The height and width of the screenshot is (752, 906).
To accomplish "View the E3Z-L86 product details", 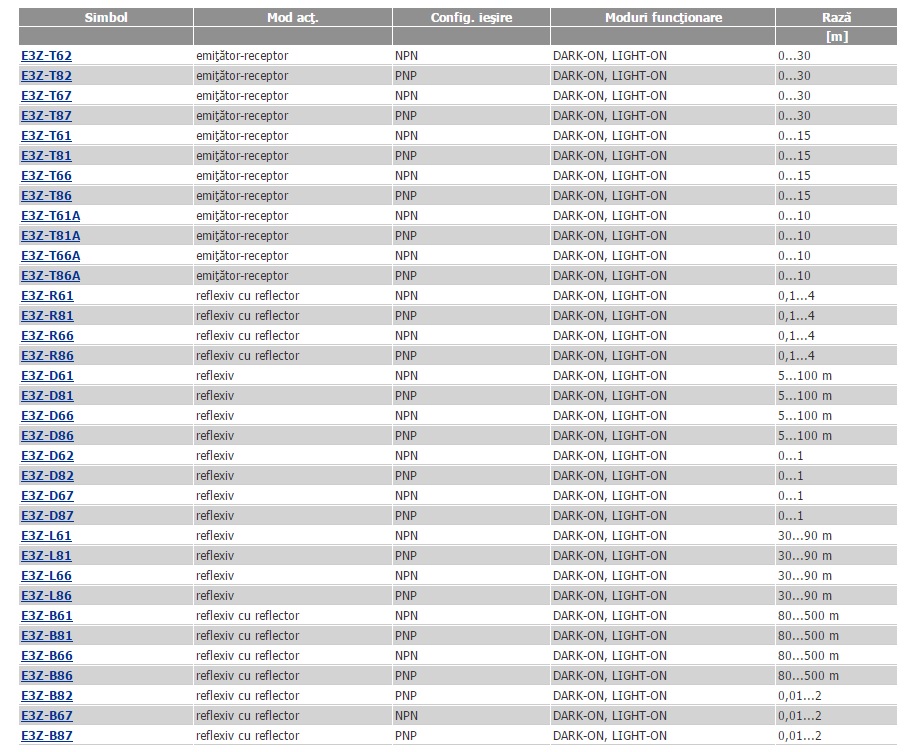I will pyautogui.click(x=46, y=596).
